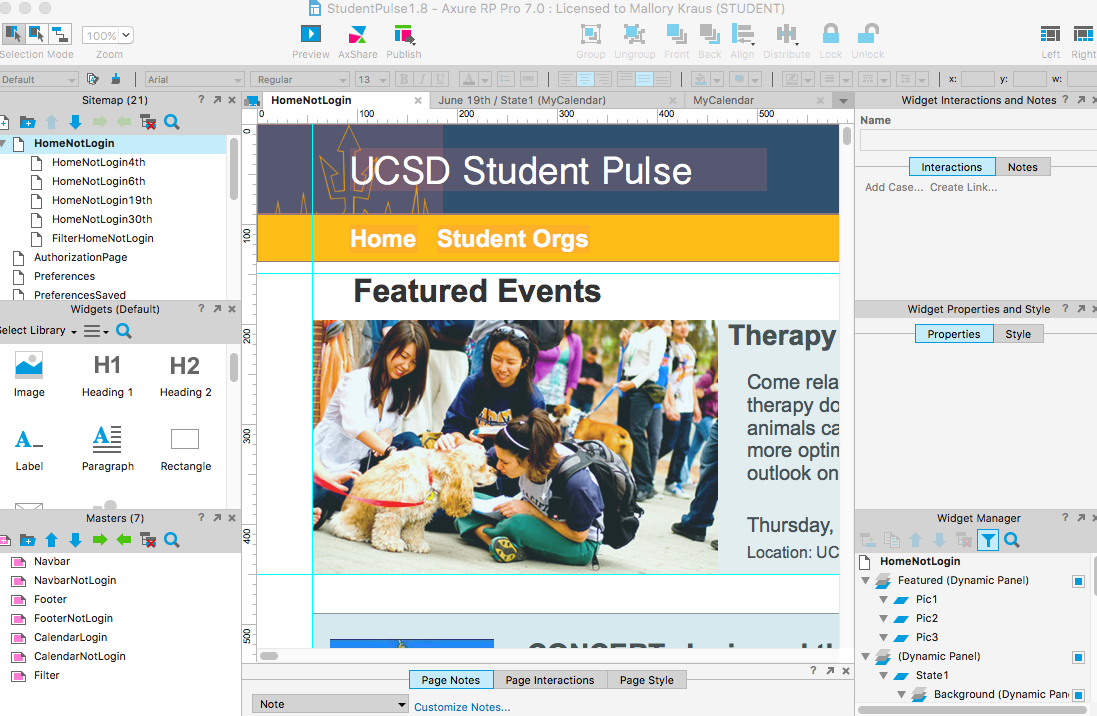1097x716 pixels.
Task: Switch to the MyCalendar page tab
Action: 722,100
